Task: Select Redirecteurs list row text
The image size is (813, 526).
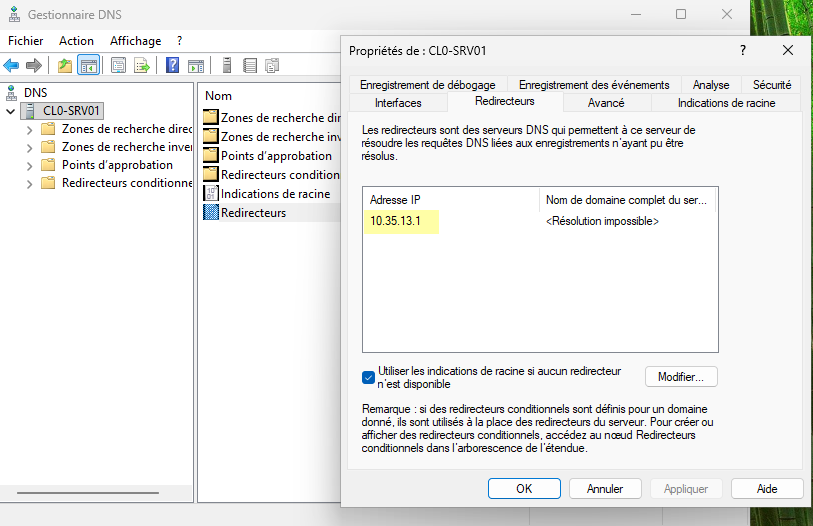Action: click(x=253, y=213)
